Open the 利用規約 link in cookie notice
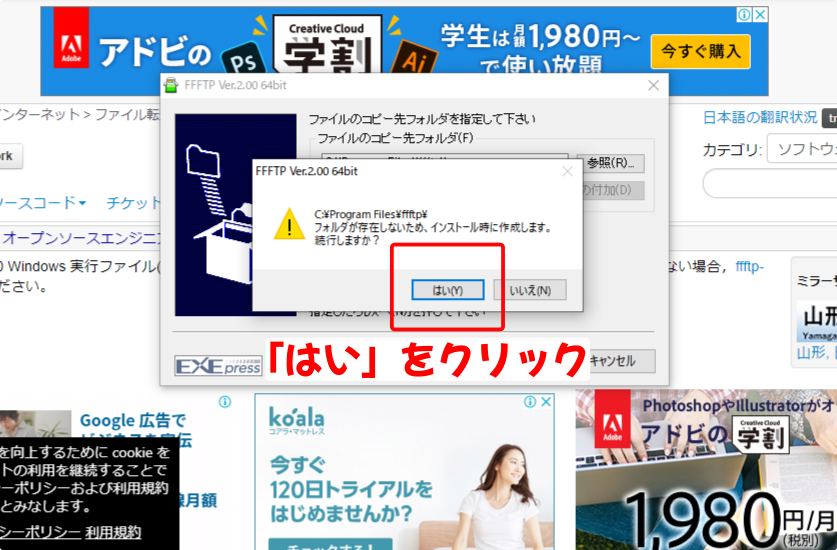This screenshot has height=550, width=837. [113, 532]
